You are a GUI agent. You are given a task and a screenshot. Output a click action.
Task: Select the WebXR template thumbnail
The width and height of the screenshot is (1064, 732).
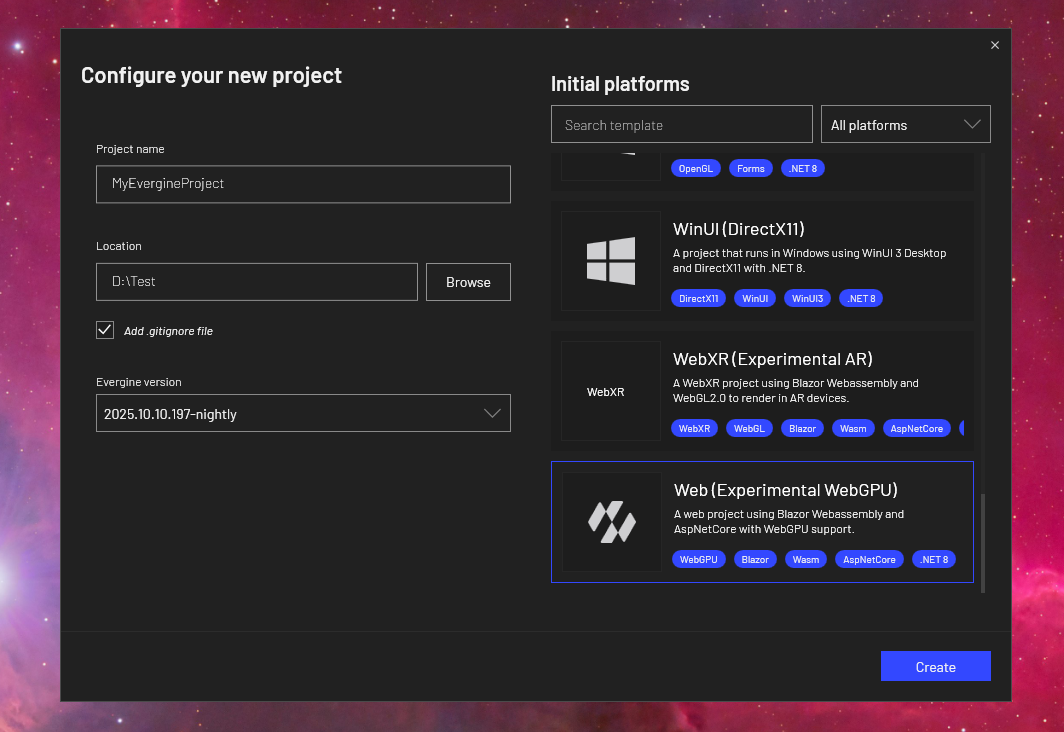point(610,392)
